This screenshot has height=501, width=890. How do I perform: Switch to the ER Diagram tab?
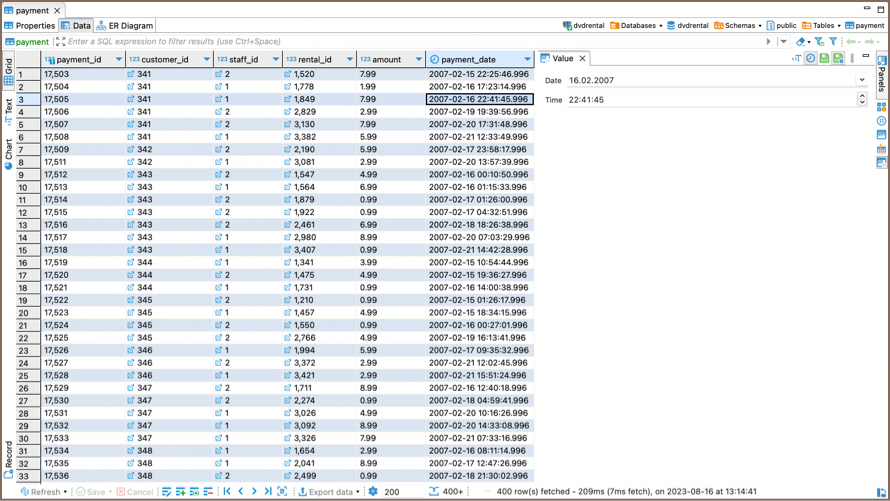[125, 26]
